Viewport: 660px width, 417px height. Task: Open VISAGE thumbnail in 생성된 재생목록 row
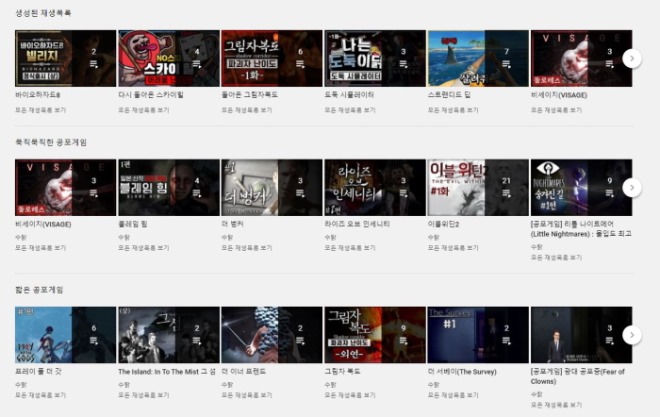[581, 58]
